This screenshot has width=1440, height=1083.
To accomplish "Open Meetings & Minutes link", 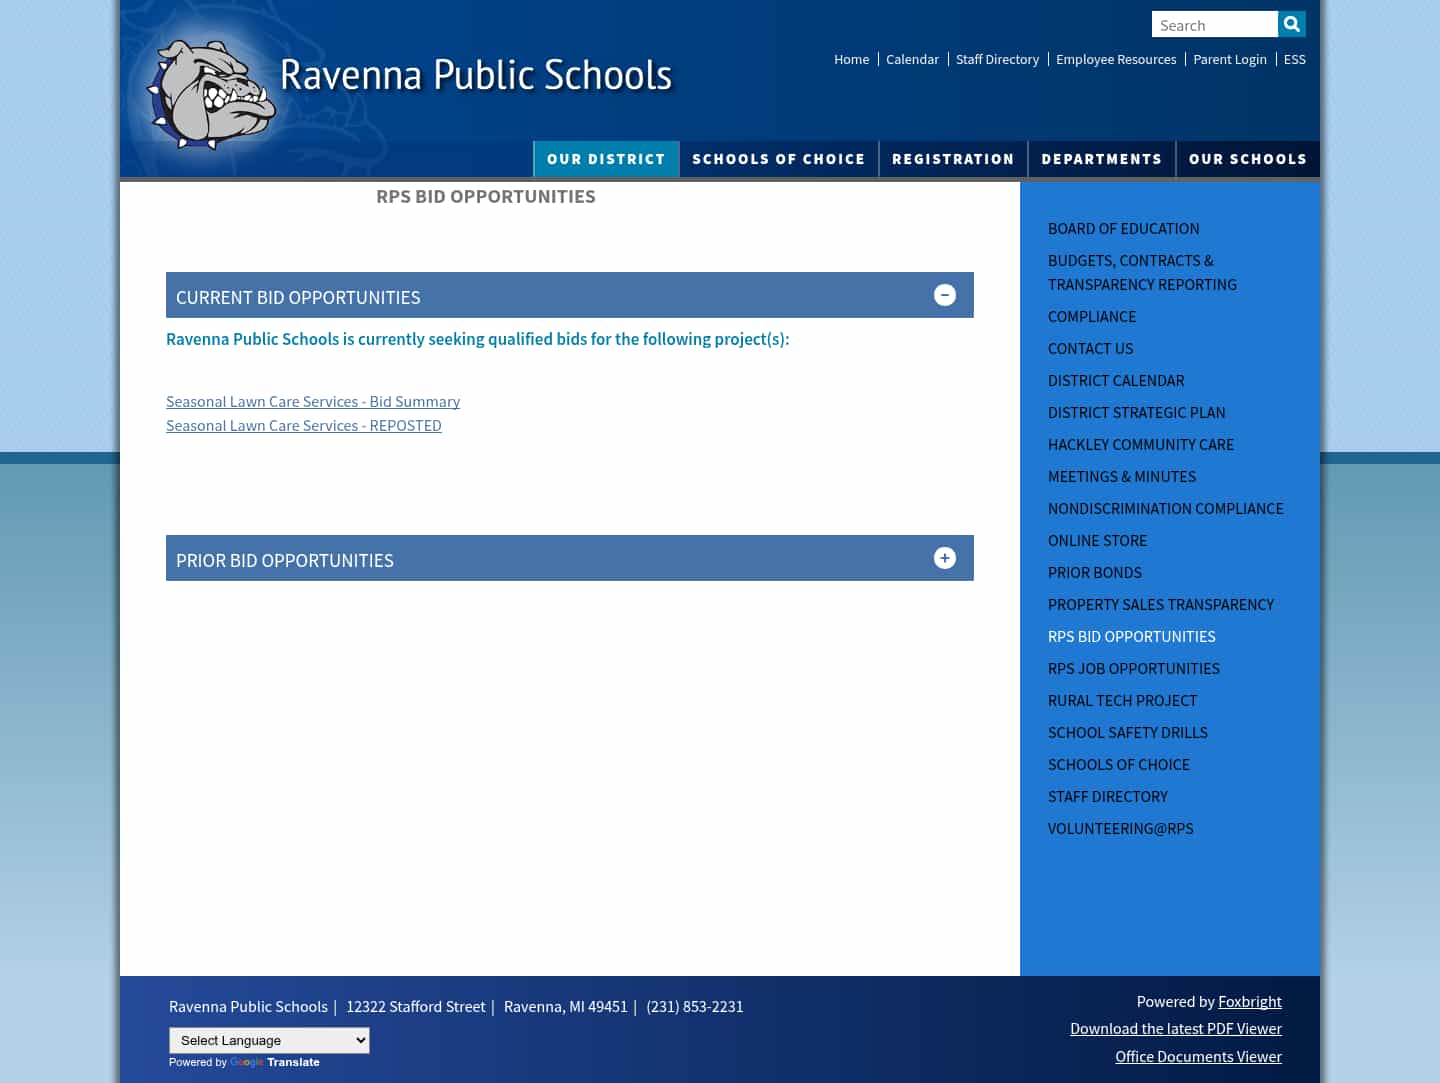I will [x=1122, y=477].
